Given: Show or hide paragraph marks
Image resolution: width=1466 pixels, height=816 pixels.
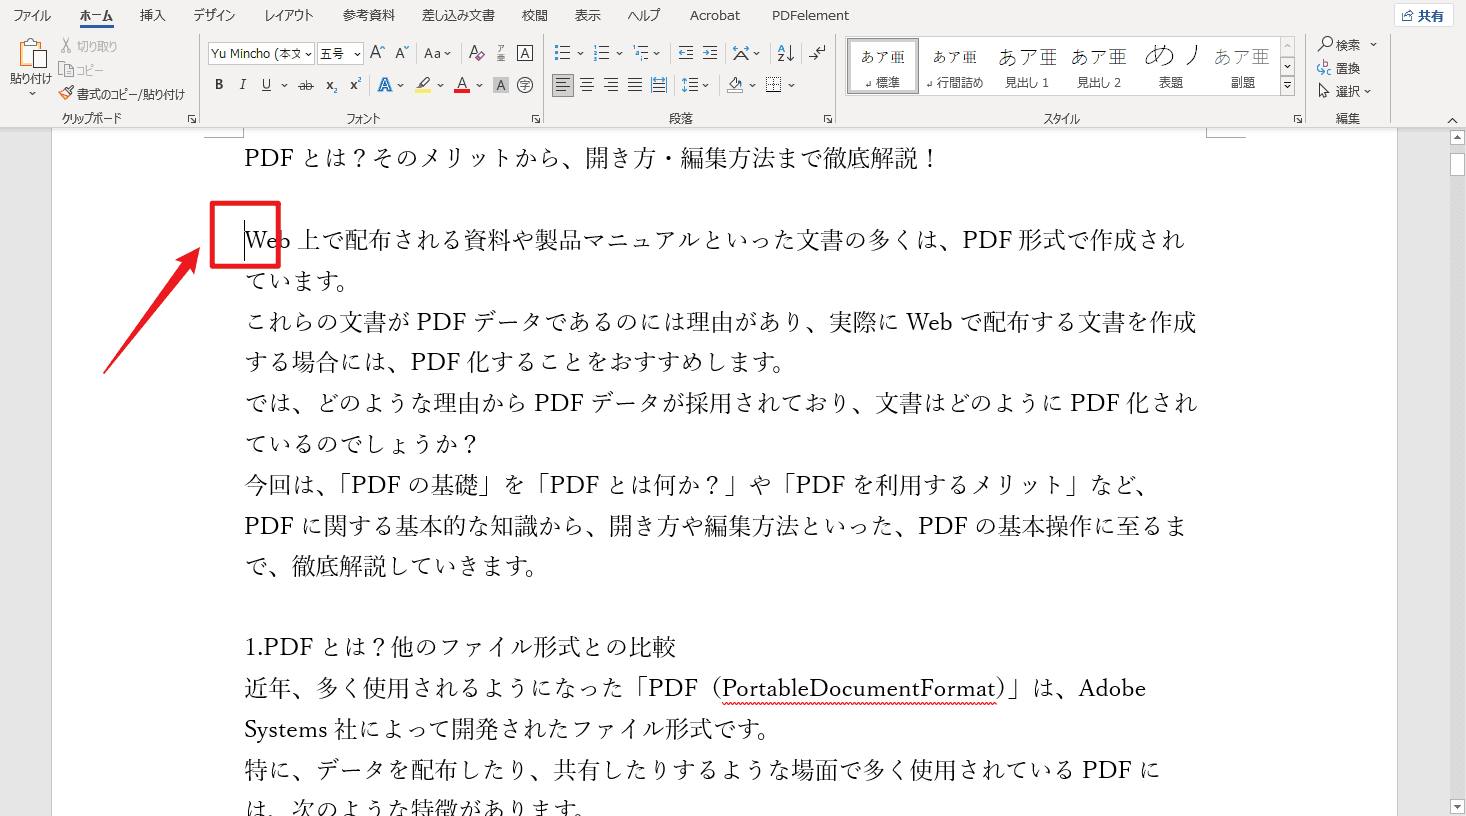Looking at the screenshot, I should [817, 53].
